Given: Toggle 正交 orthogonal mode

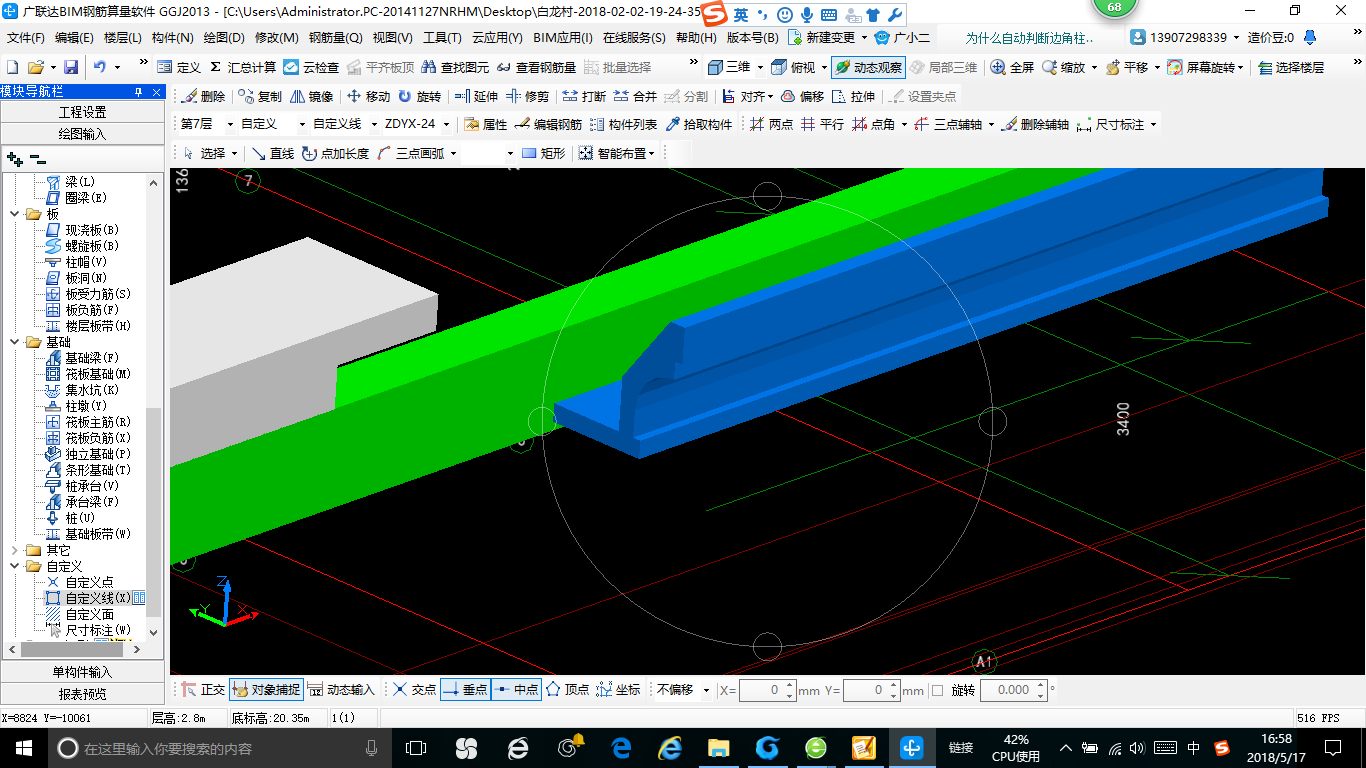Looking at the screenshot, I should pyautogui.click(x=203, y=690).
